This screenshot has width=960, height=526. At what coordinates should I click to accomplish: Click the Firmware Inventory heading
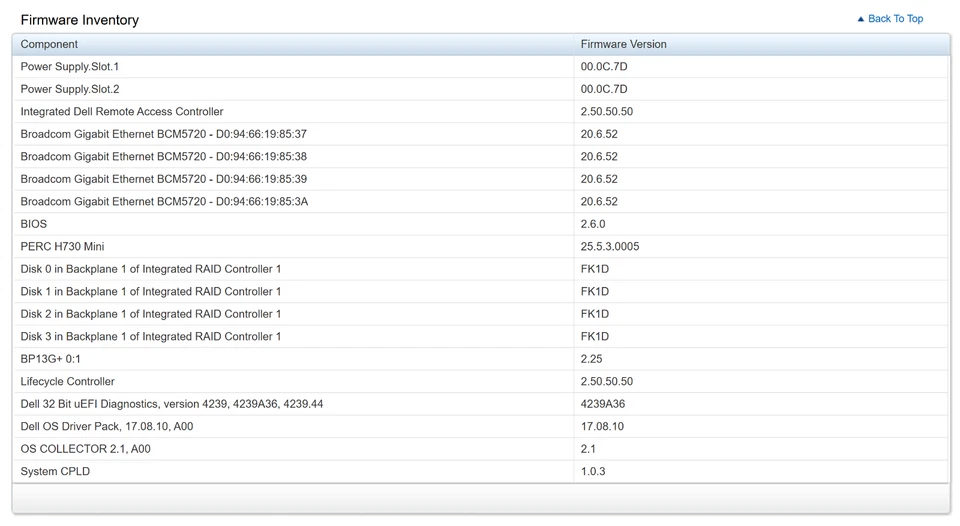[x=80, y=20]
